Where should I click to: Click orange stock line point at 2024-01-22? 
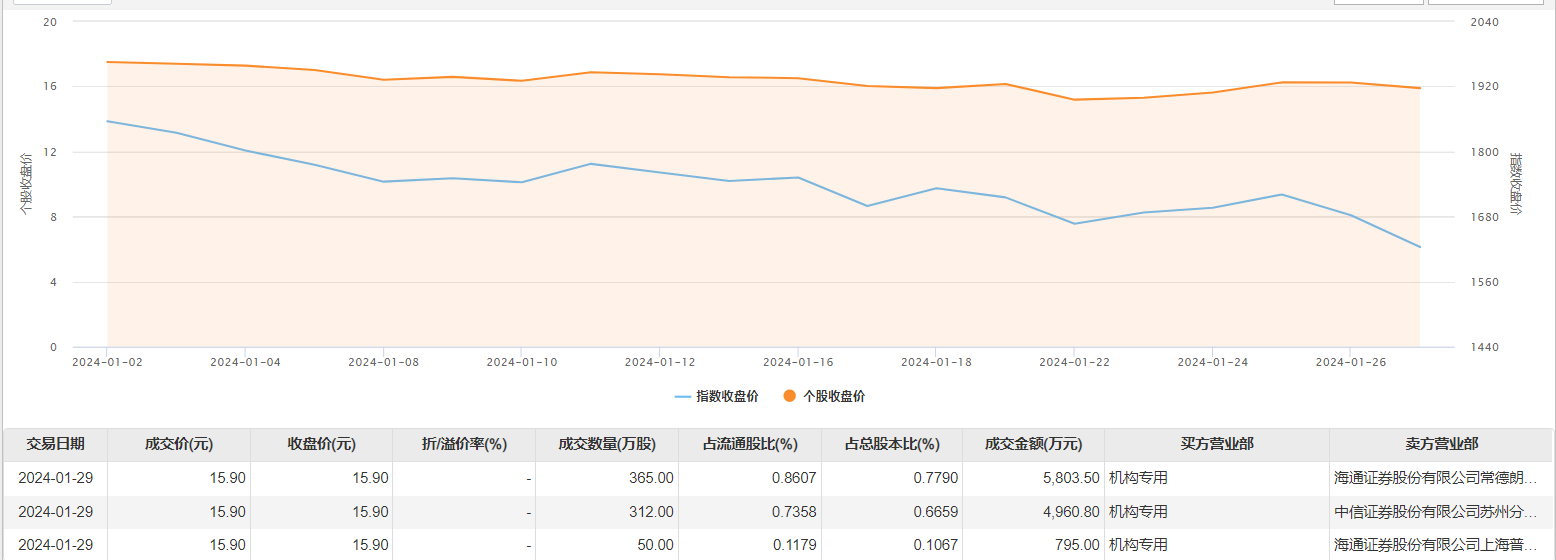[x=1074, y=99]
